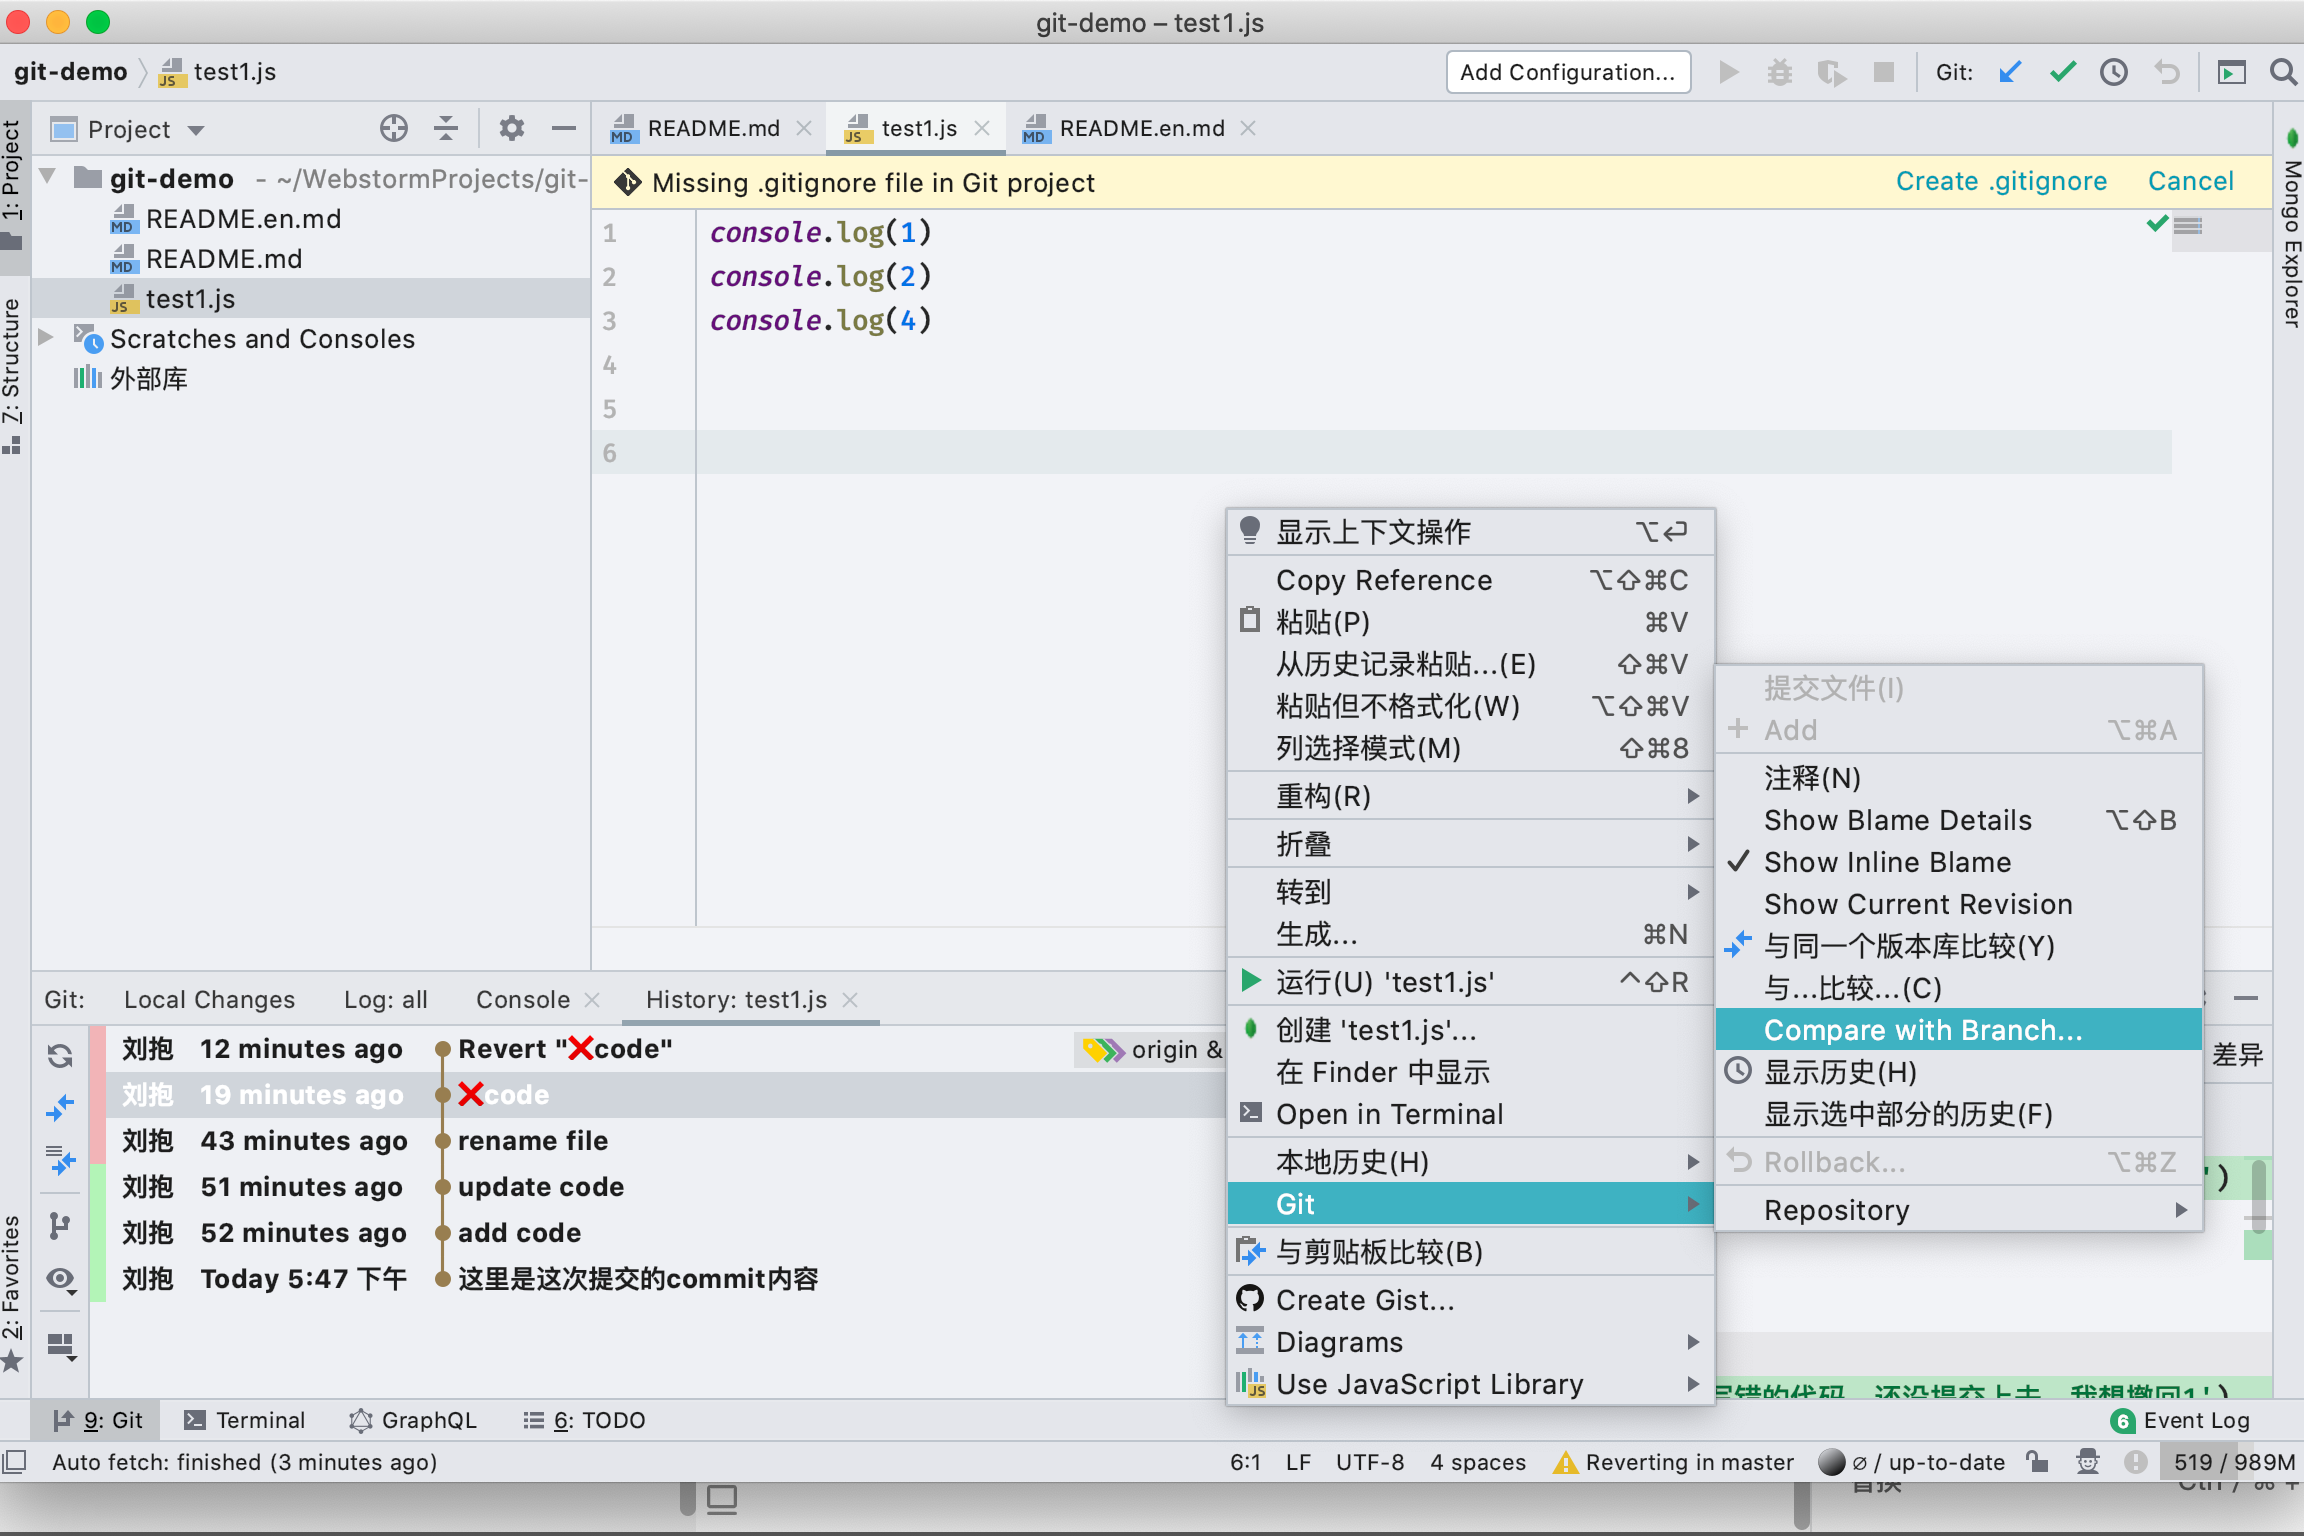Select Create Gist... menu item

click(1470, 1300)
